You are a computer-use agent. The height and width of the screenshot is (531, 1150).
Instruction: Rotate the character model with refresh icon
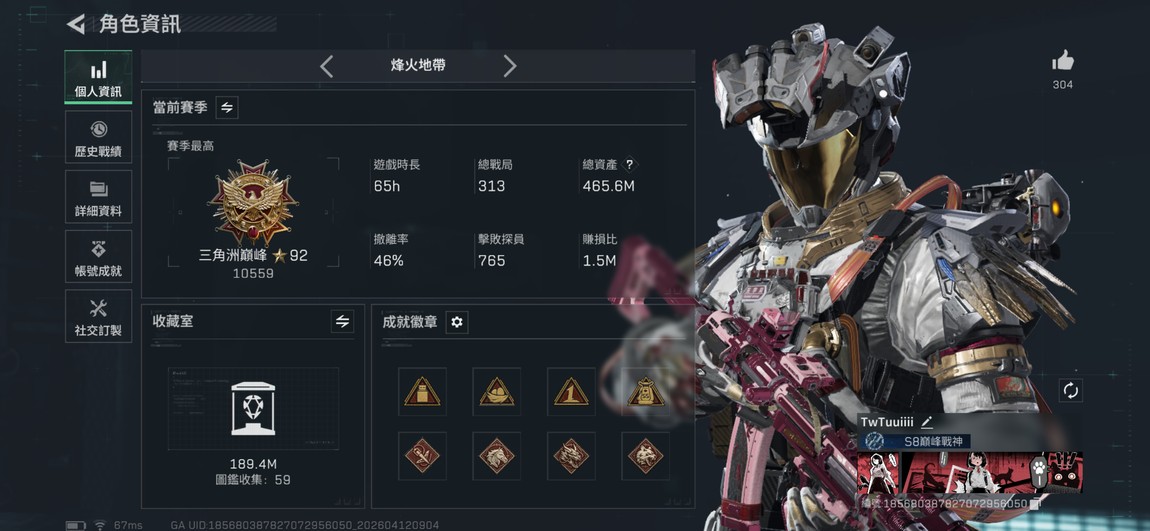pos(1071,390)
